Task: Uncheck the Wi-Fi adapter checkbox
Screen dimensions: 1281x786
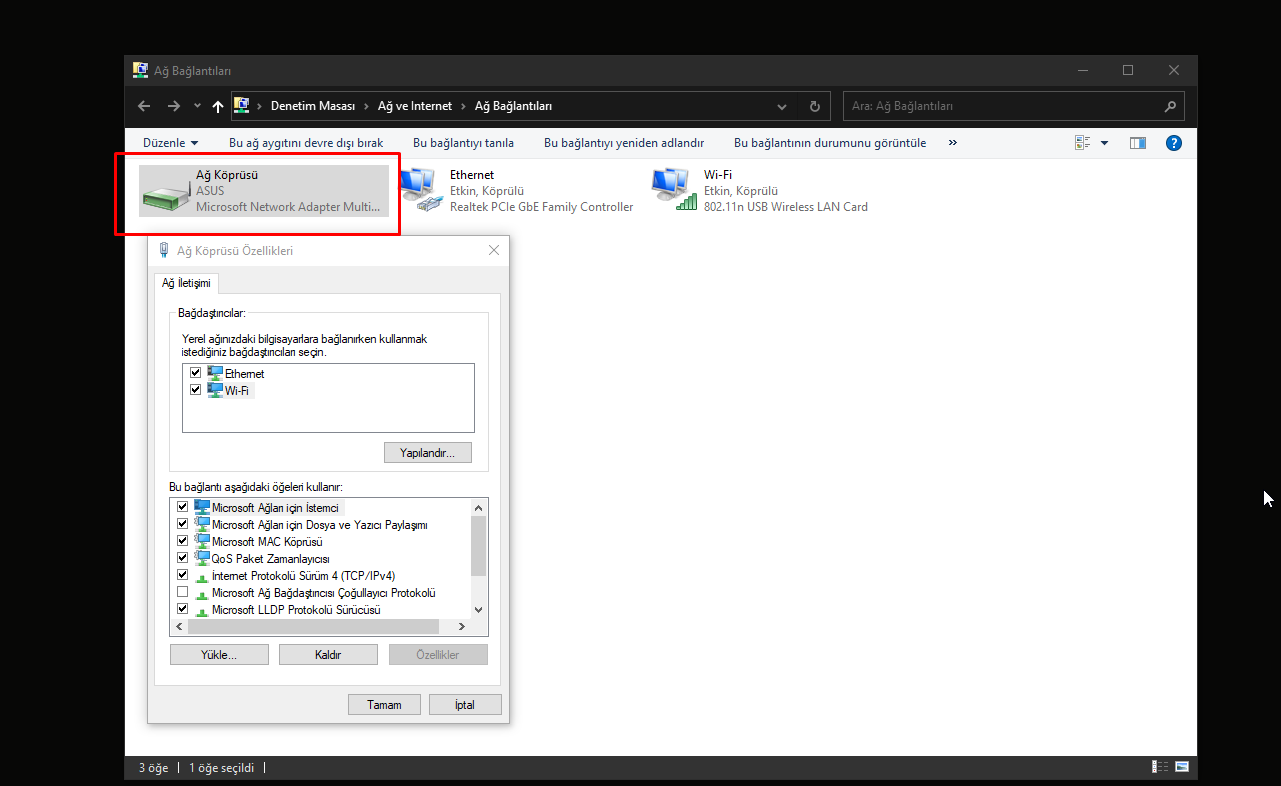Action: (x=196, y=390)
